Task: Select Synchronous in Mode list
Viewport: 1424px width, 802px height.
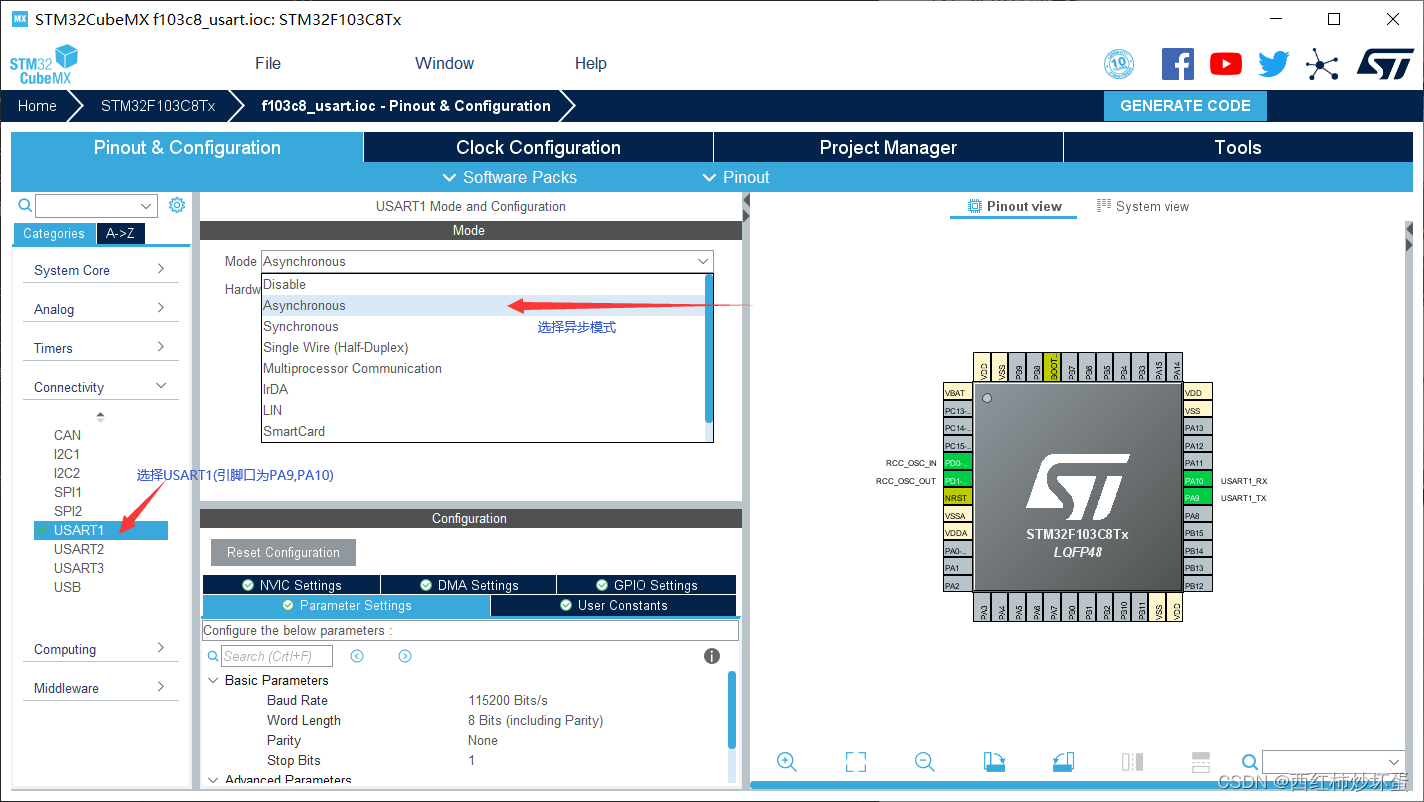Action: coord(483,326)
